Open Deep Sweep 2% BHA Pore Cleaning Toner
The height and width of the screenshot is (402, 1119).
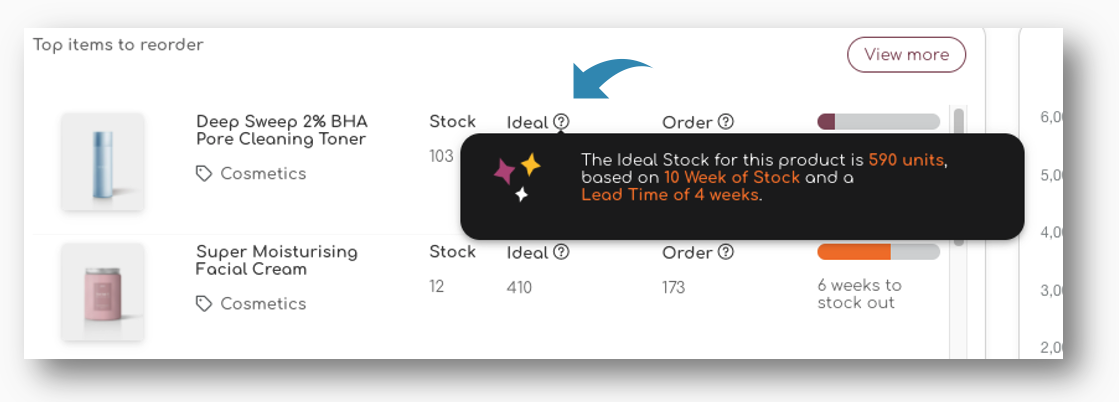[x=280, y=130]
